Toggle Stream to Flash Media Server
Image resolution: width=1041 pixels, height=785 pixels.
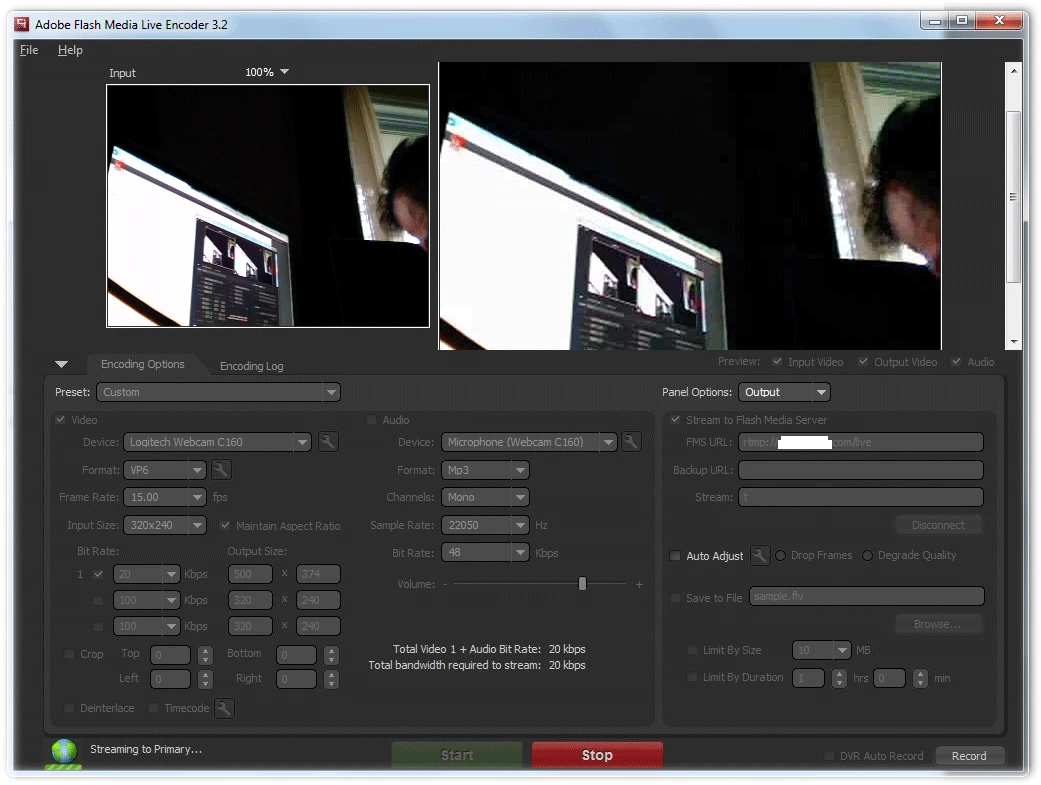coord(675,420)
